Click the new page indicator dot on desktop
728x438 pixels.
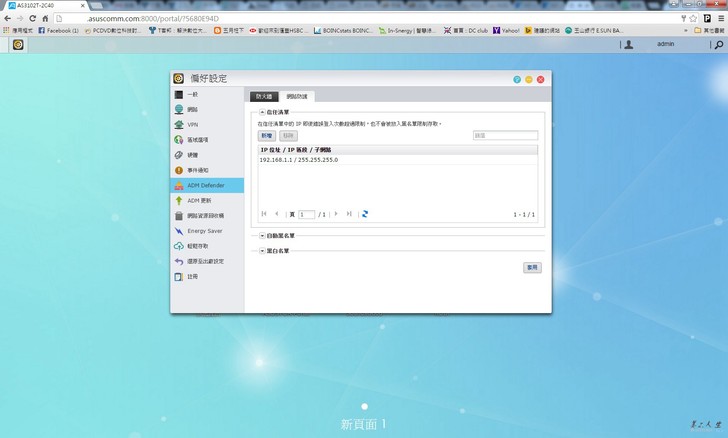coord(364,406)
